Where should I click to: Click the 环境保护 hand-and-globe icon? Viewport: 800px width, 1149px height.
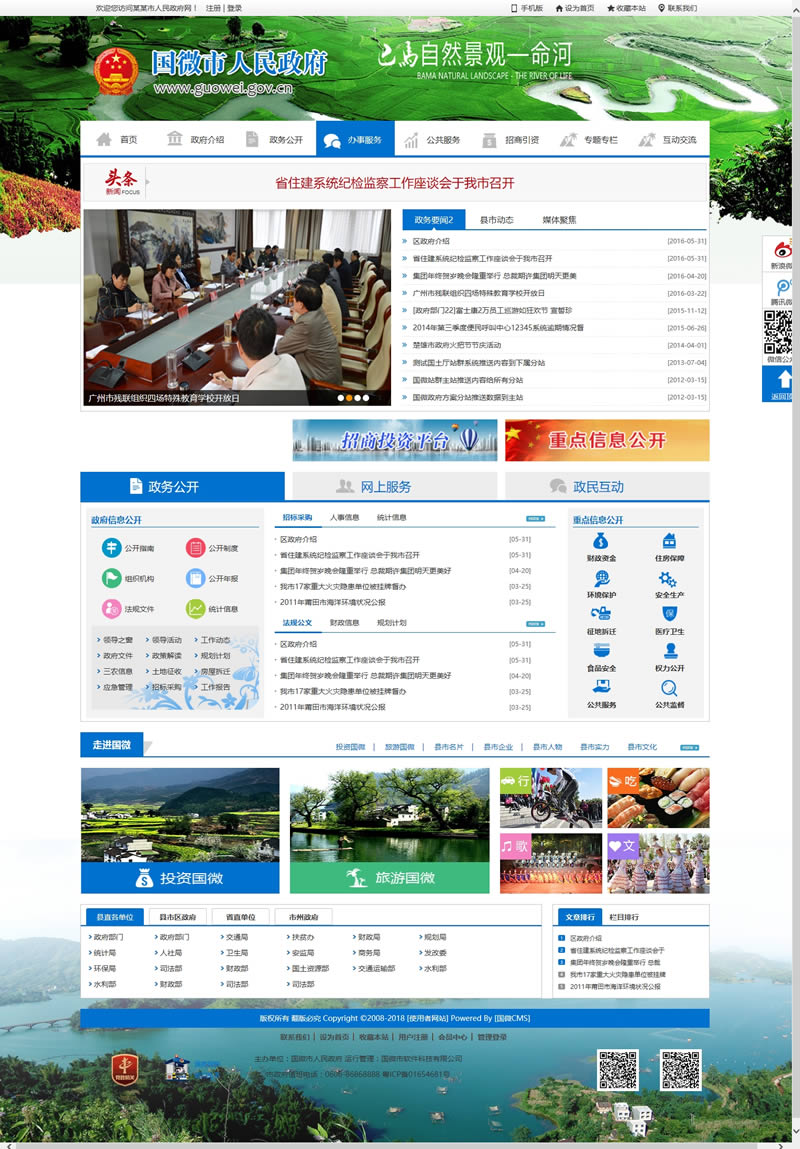click(x=602, y=579)
